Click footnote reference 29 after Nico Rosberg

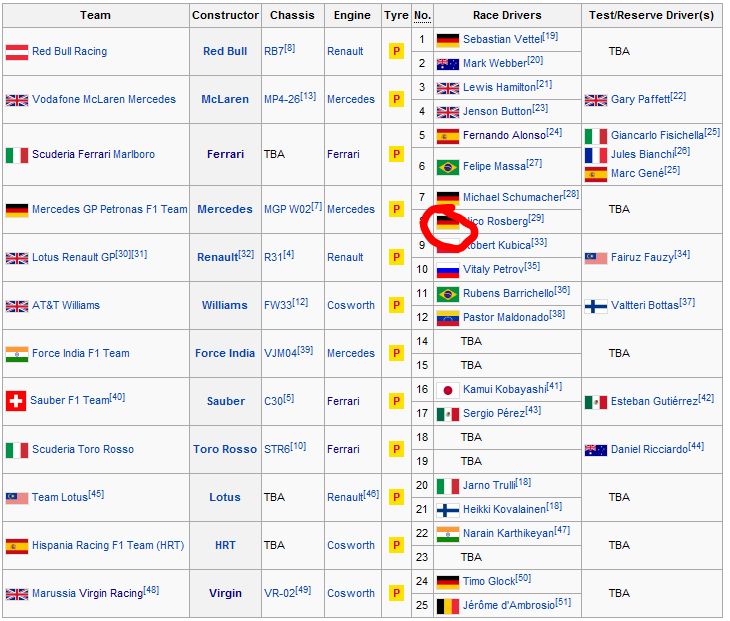[x=536, y=218]
